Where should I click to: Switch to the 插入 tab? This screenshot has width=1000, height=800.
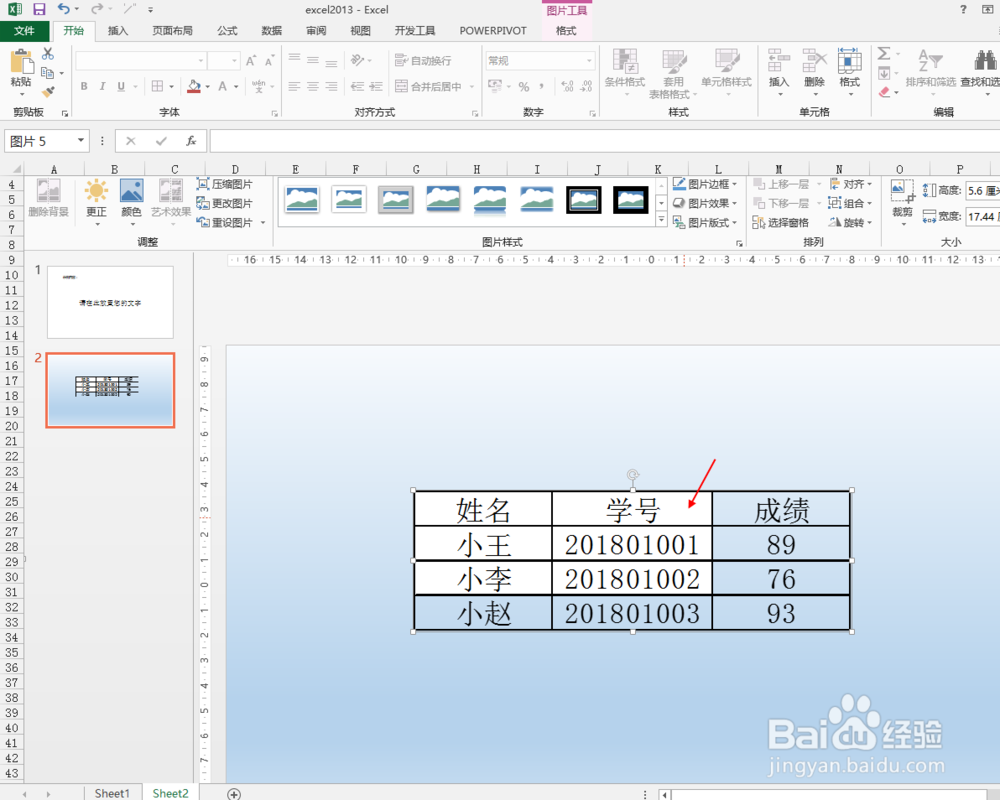point(118,31)
